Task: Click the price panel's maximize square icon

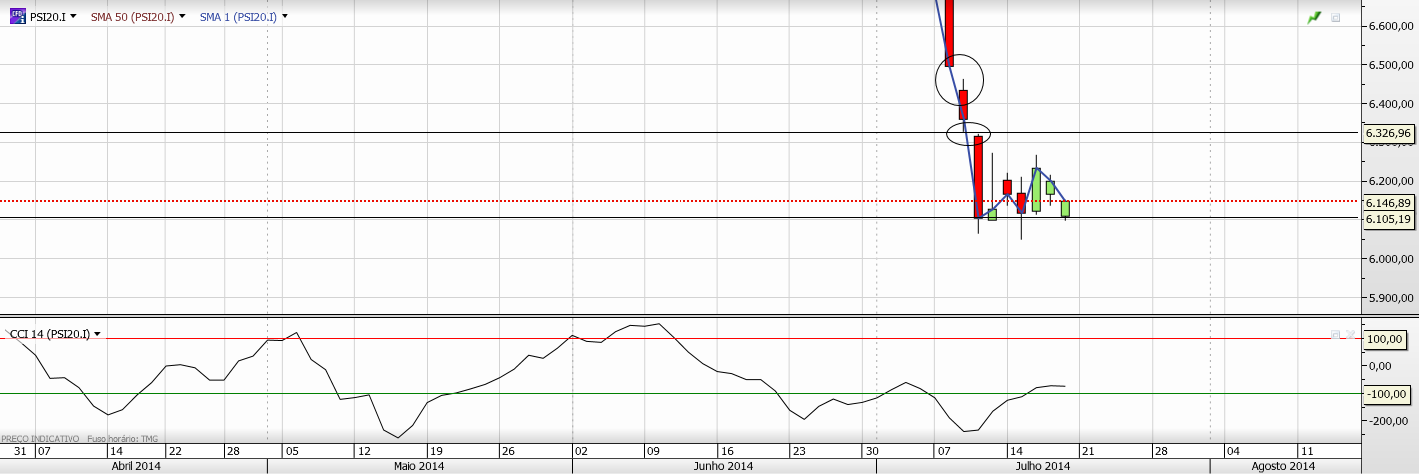Action: pos(1336,18)
